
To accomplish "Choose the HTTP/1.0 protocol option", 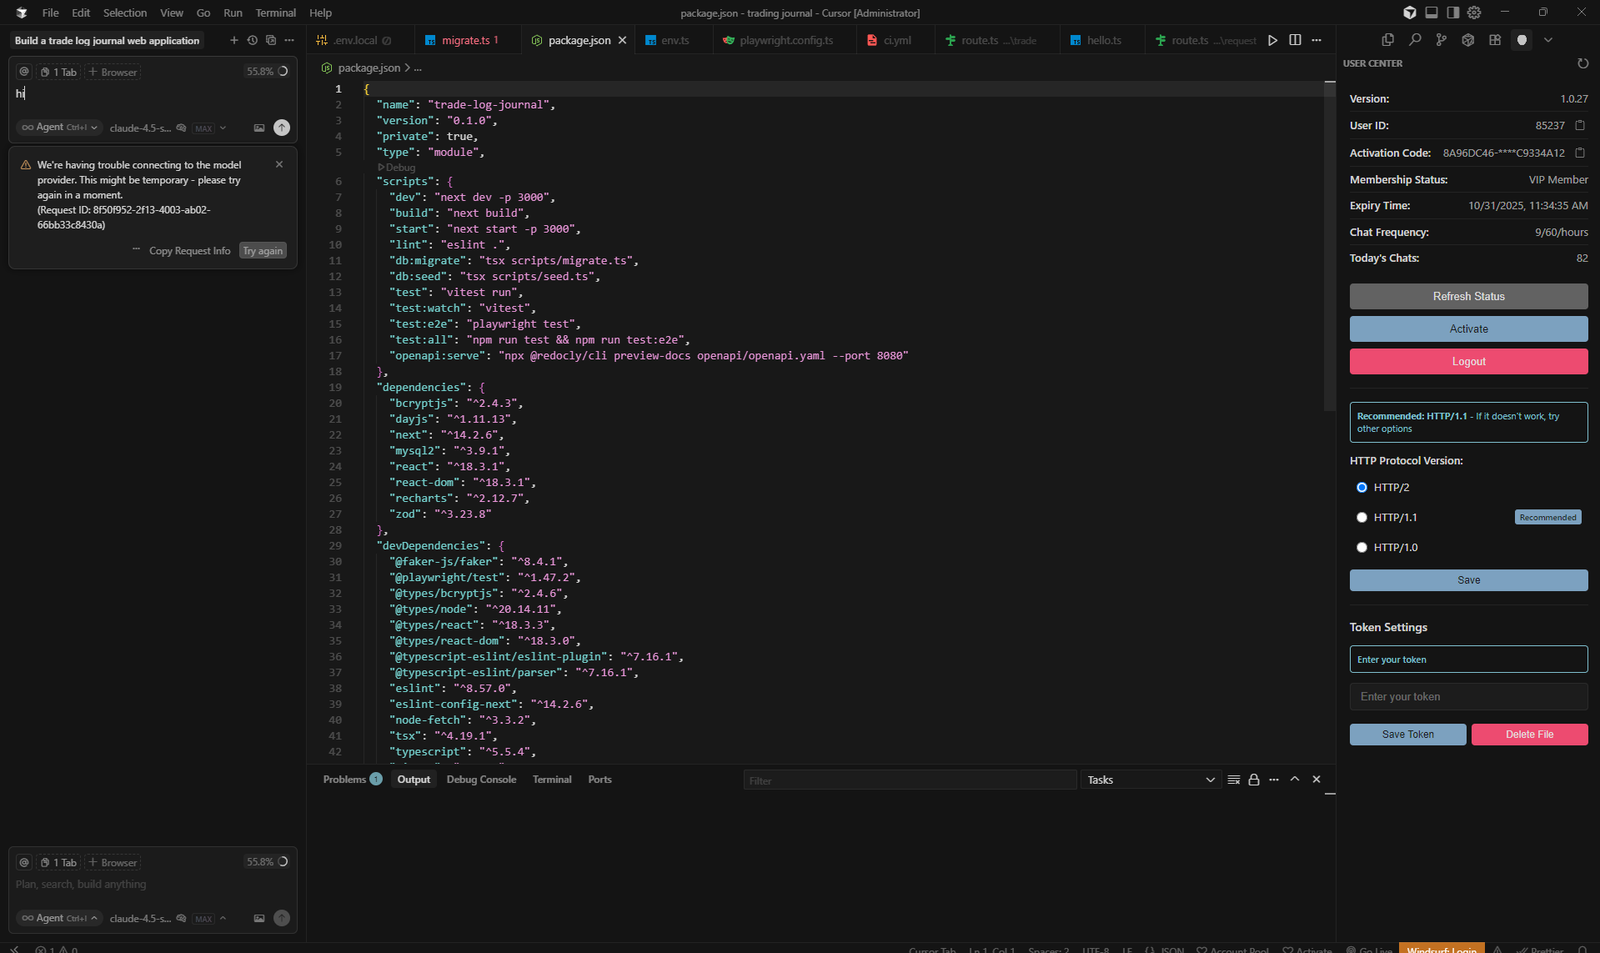I will [x=1361, y=548].
